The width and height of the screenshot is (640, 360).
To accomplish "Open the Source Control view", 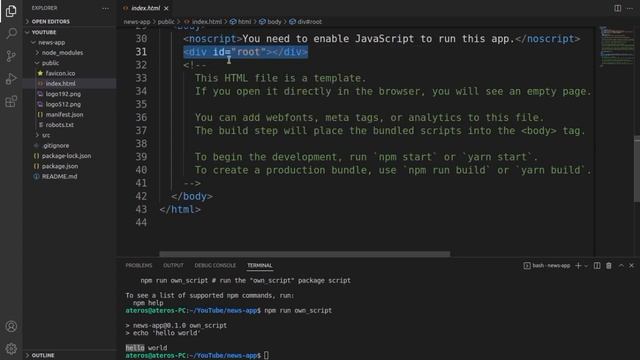I will click(x=11, y=56).
